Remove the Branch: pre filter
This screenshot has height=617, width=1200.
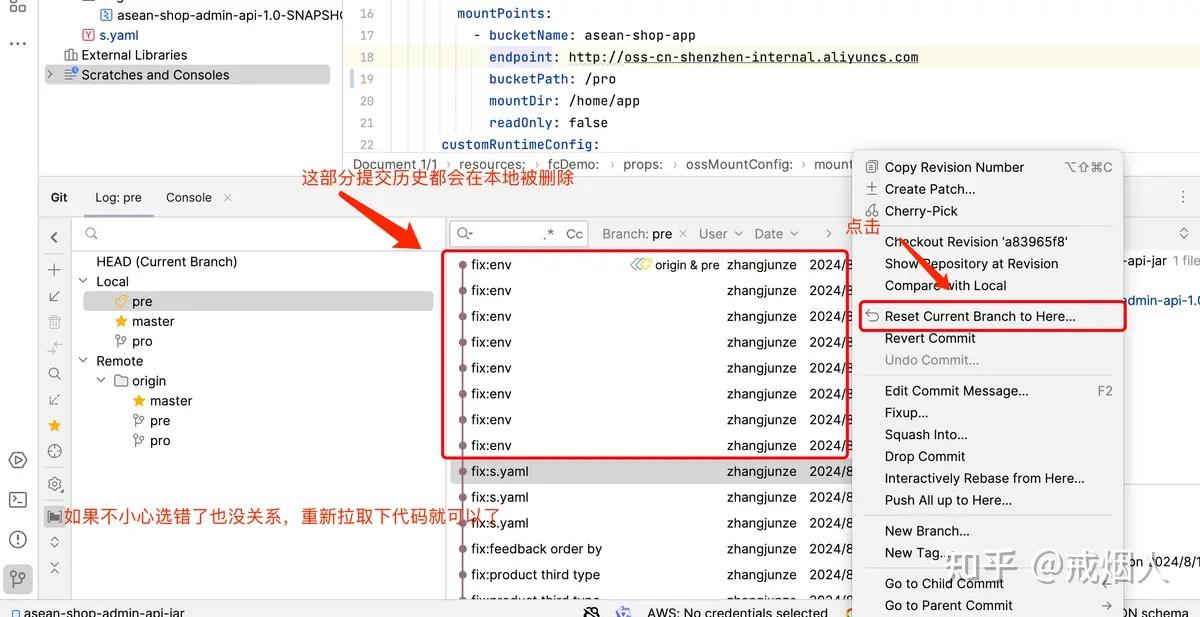pos(684,233)
